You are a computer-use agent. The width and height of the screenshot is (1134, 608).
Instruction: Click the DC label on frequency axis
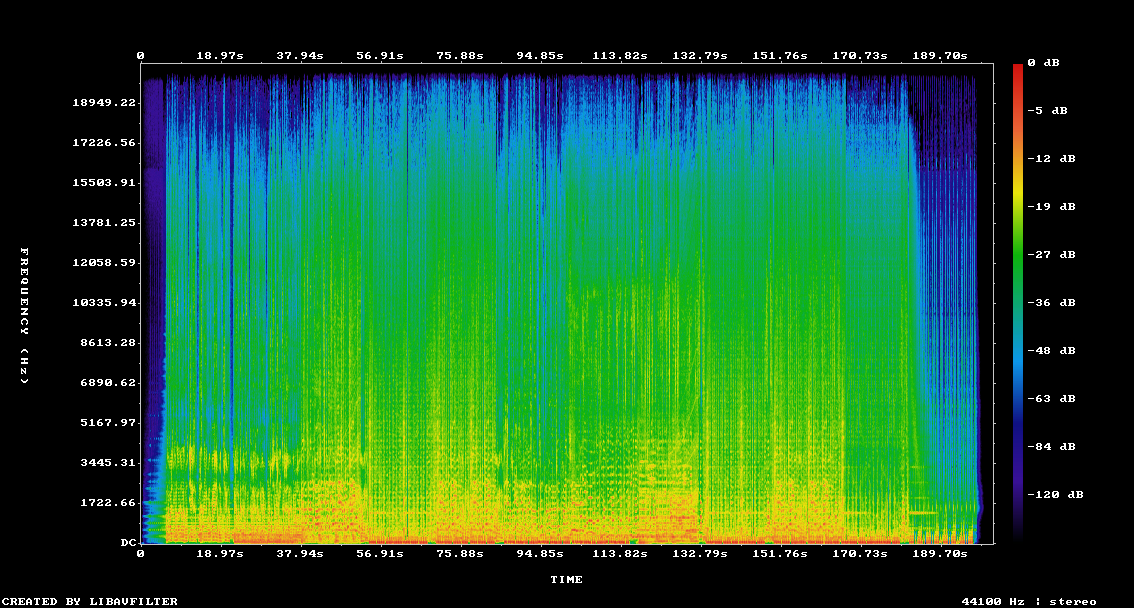tap(128, 542)
